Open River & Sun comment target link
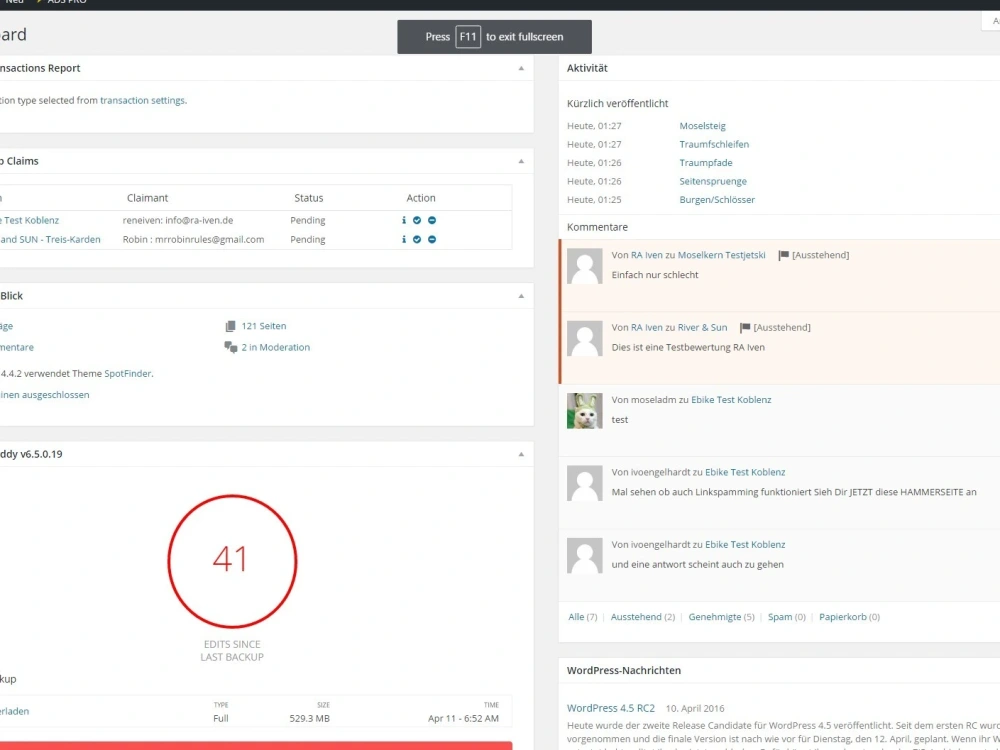 point(702,327)
